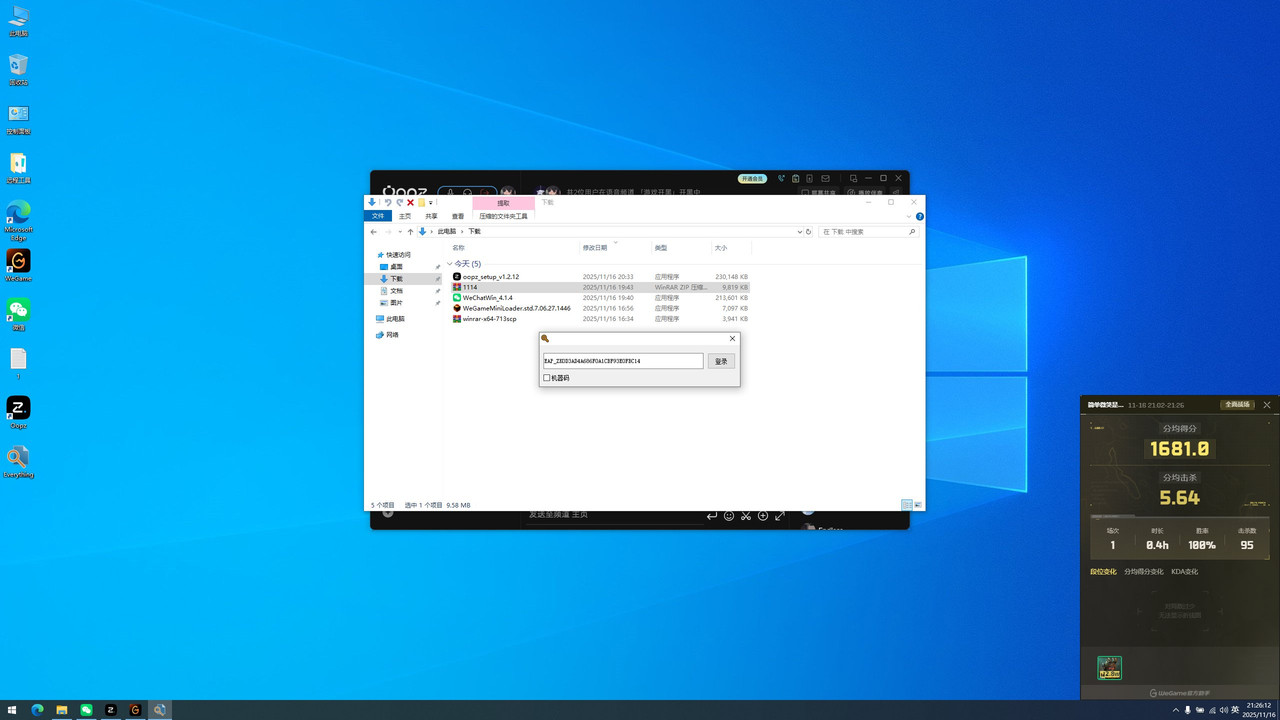Open WeGame from the taskbar
The width and height of the screenshot is (1280, 720).
click(x=135, y=710)
